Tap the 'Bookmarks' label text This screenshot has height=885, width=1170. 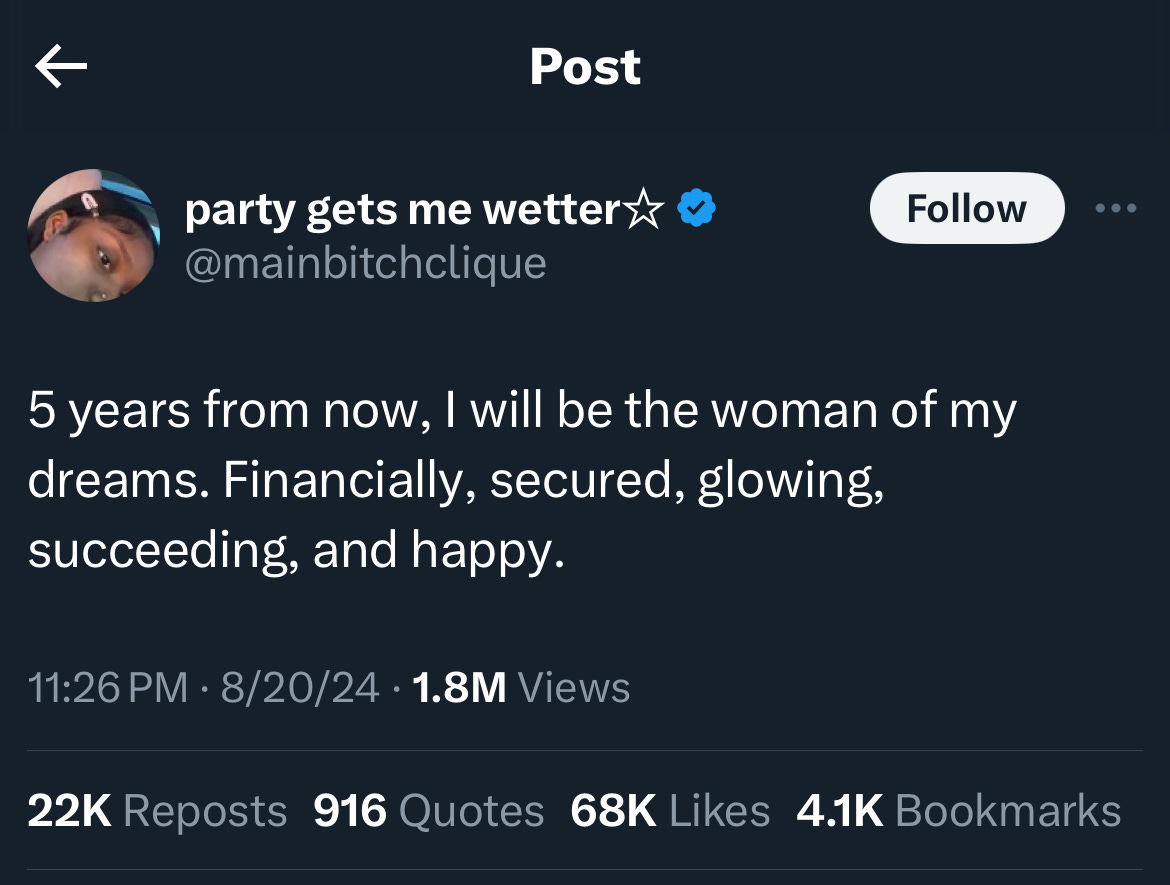[1008, 810]
